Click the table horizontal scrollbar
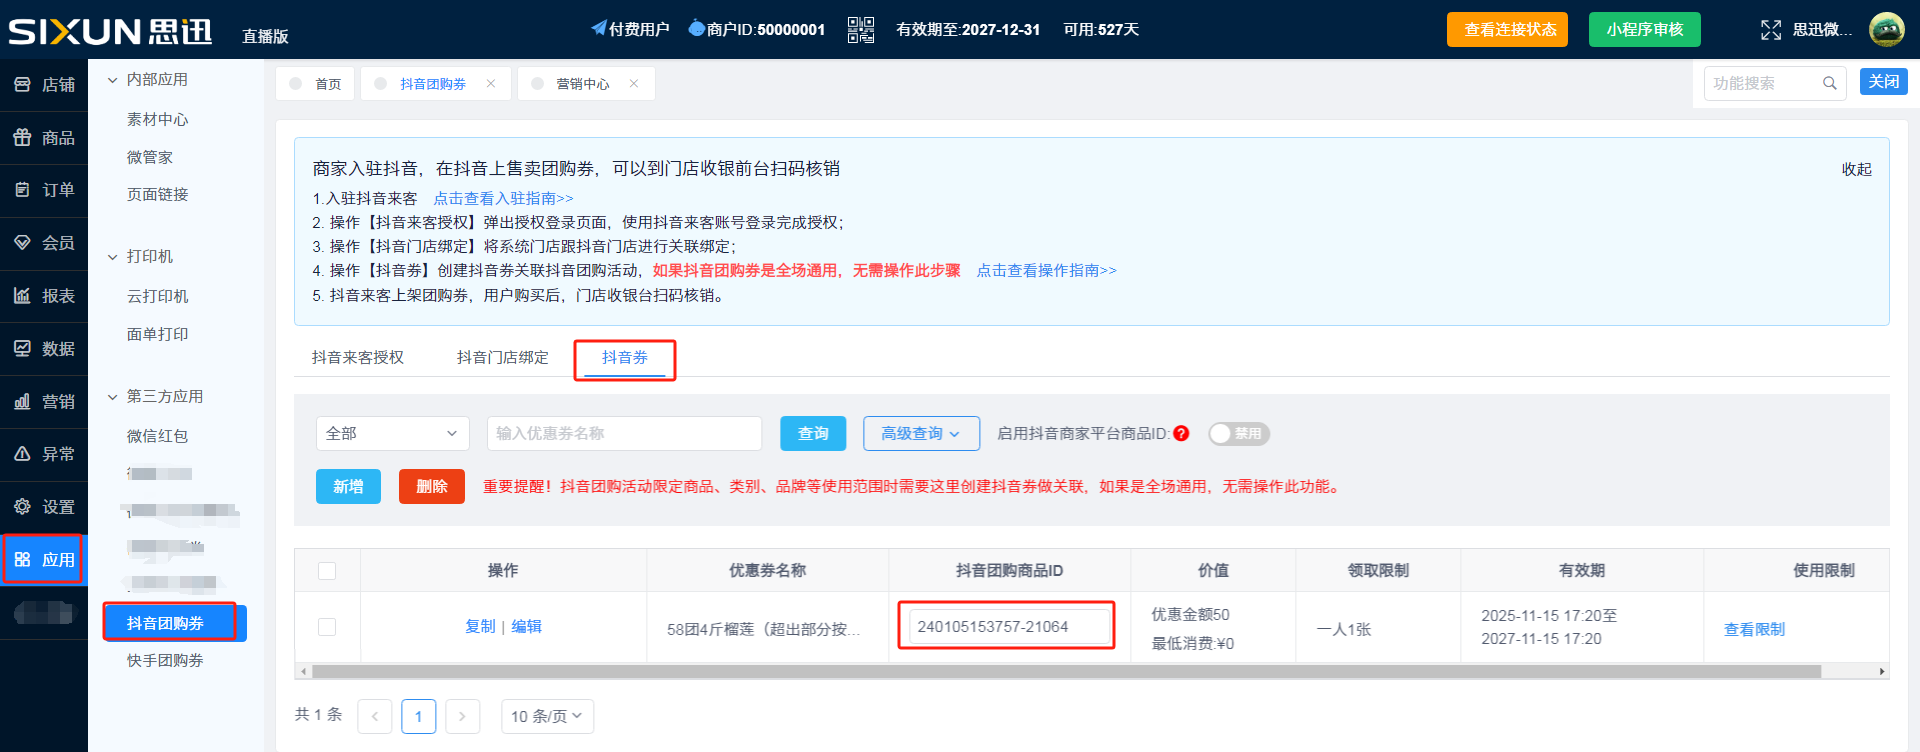 (x=1066, y=672)
